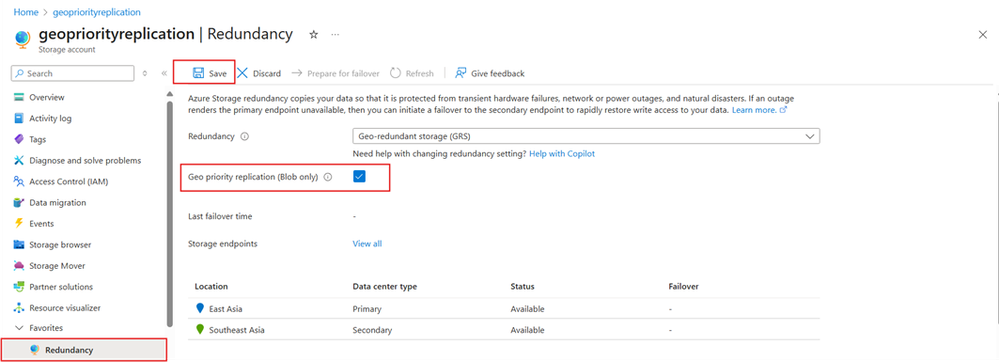Click the Storage Mover sidebar label
The image size is (999, 362).
point(57,266)
